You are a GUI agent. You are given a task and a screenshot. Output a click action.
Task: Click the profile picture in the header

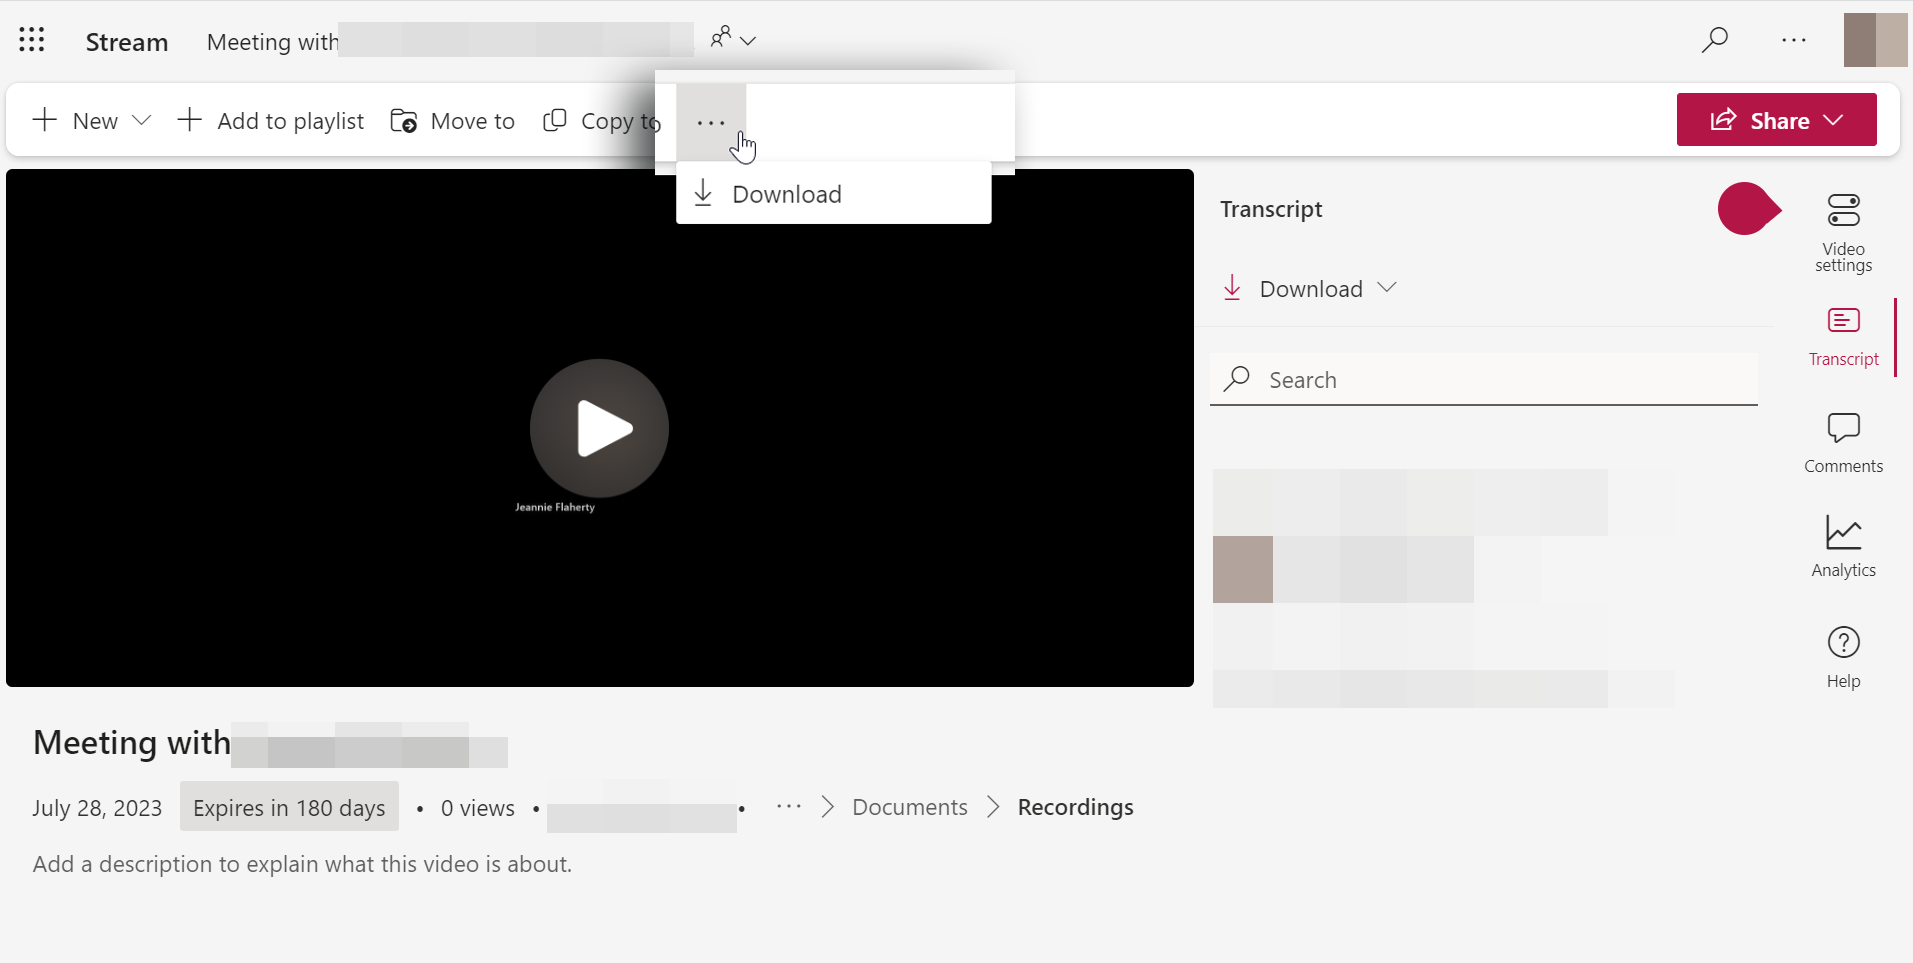pos(1875,40)
